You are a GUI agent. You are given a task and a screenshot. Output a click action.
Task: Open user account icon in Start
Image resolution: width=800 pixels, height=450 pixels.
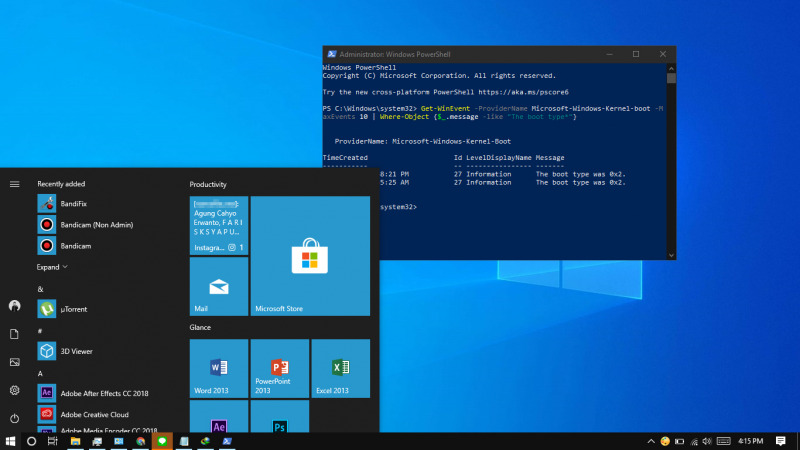(x=14, y=306)
